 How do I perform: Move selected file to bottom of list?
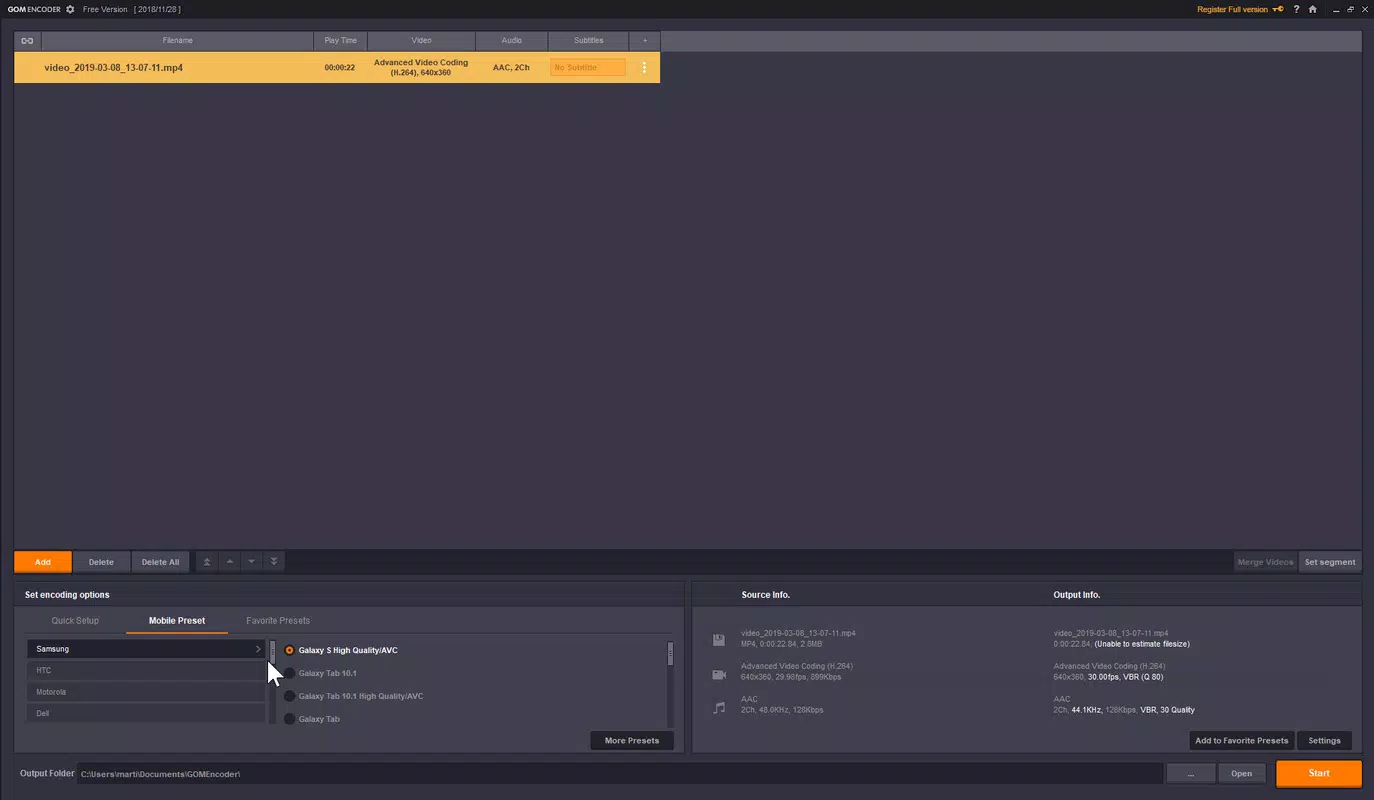point(274,562)
